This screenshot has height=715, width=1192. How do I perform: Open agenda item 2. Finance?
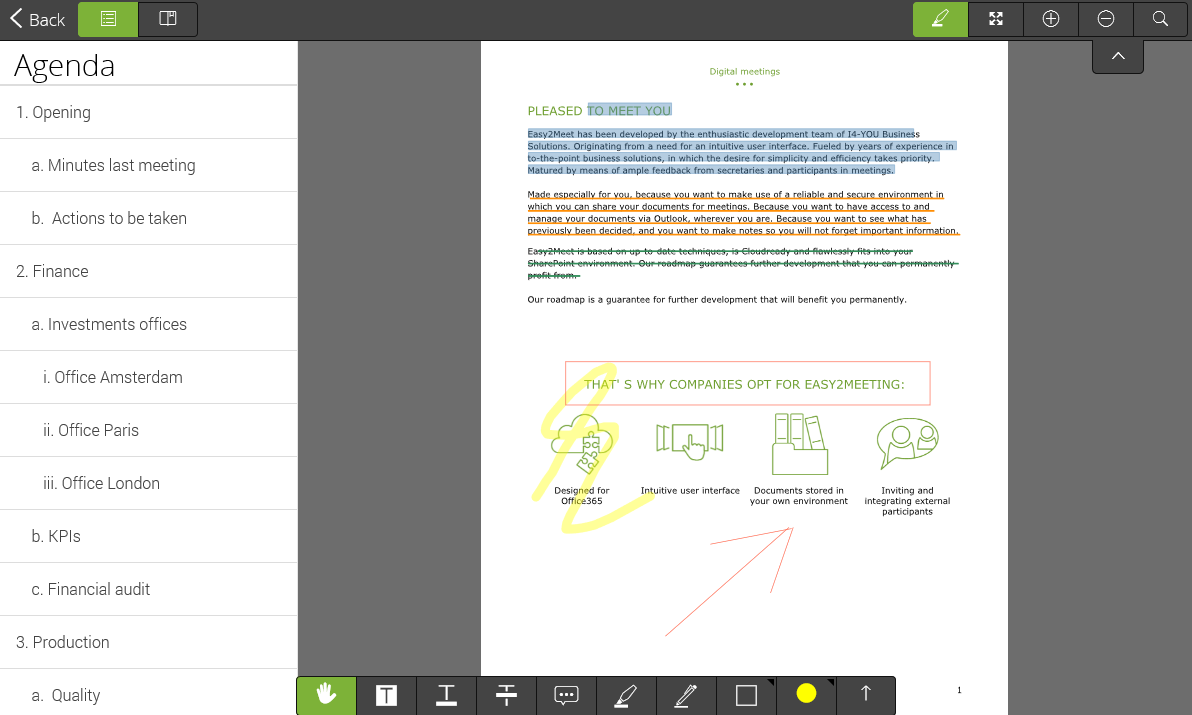[148, 271]
